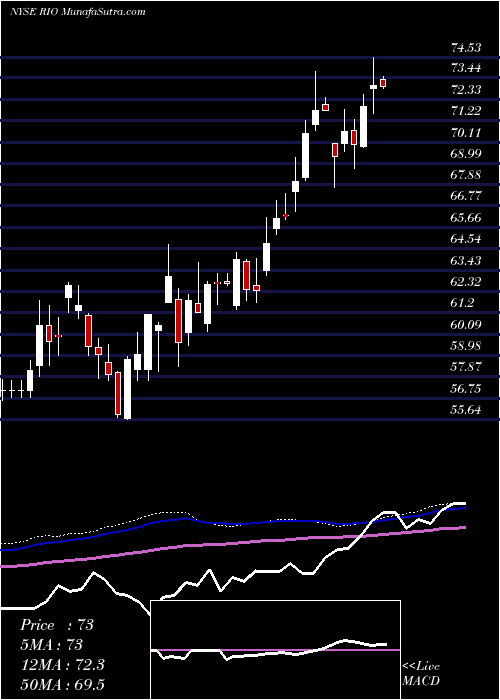The height and width of the screenshot is (700, 500).
Task: Select the 57.87 price axis label
Action: click(x=467, y=367)
